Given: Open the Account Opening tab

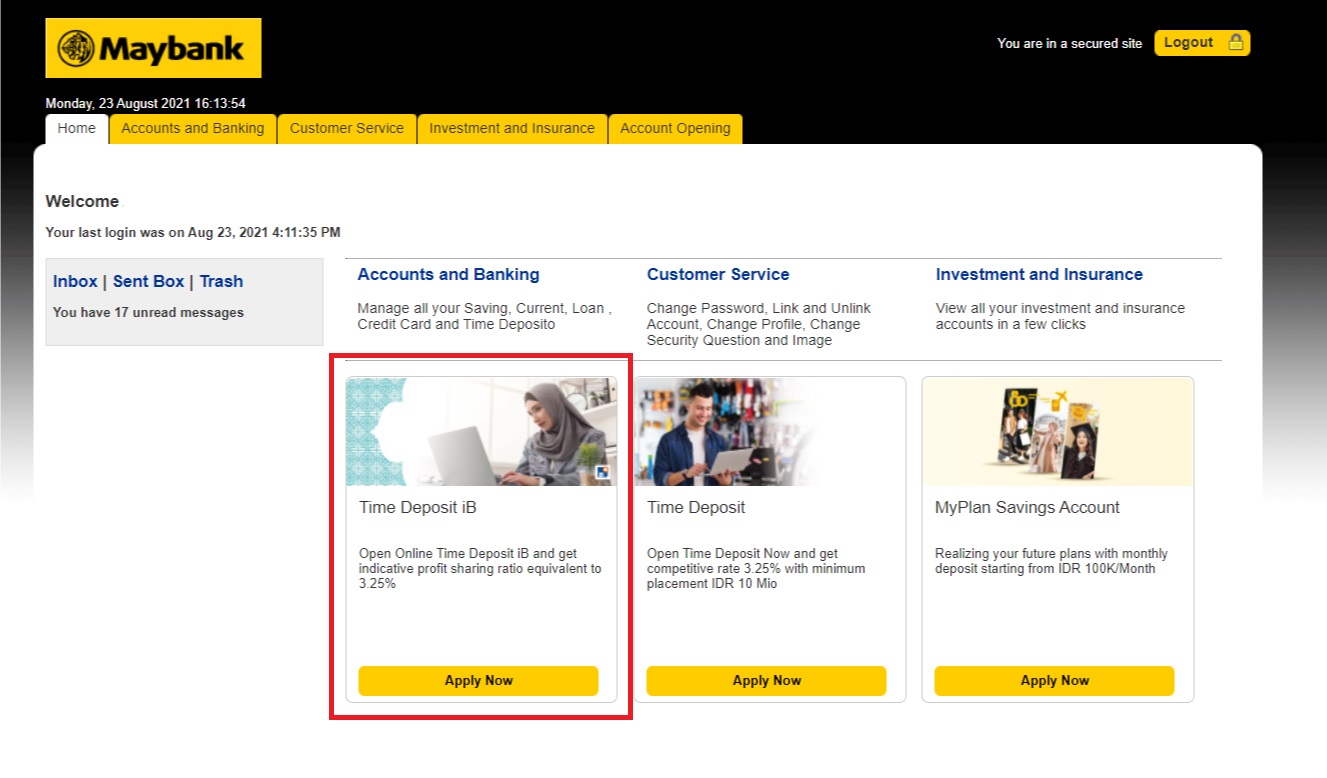Looking at the screenshot, I should tap(675, 129).
